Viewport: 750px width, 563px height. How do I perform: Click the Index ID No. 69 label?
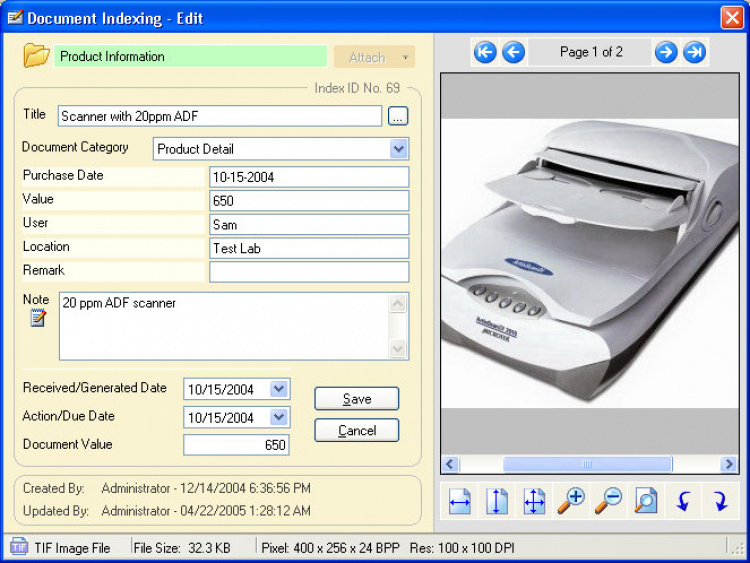click(357, 88)
